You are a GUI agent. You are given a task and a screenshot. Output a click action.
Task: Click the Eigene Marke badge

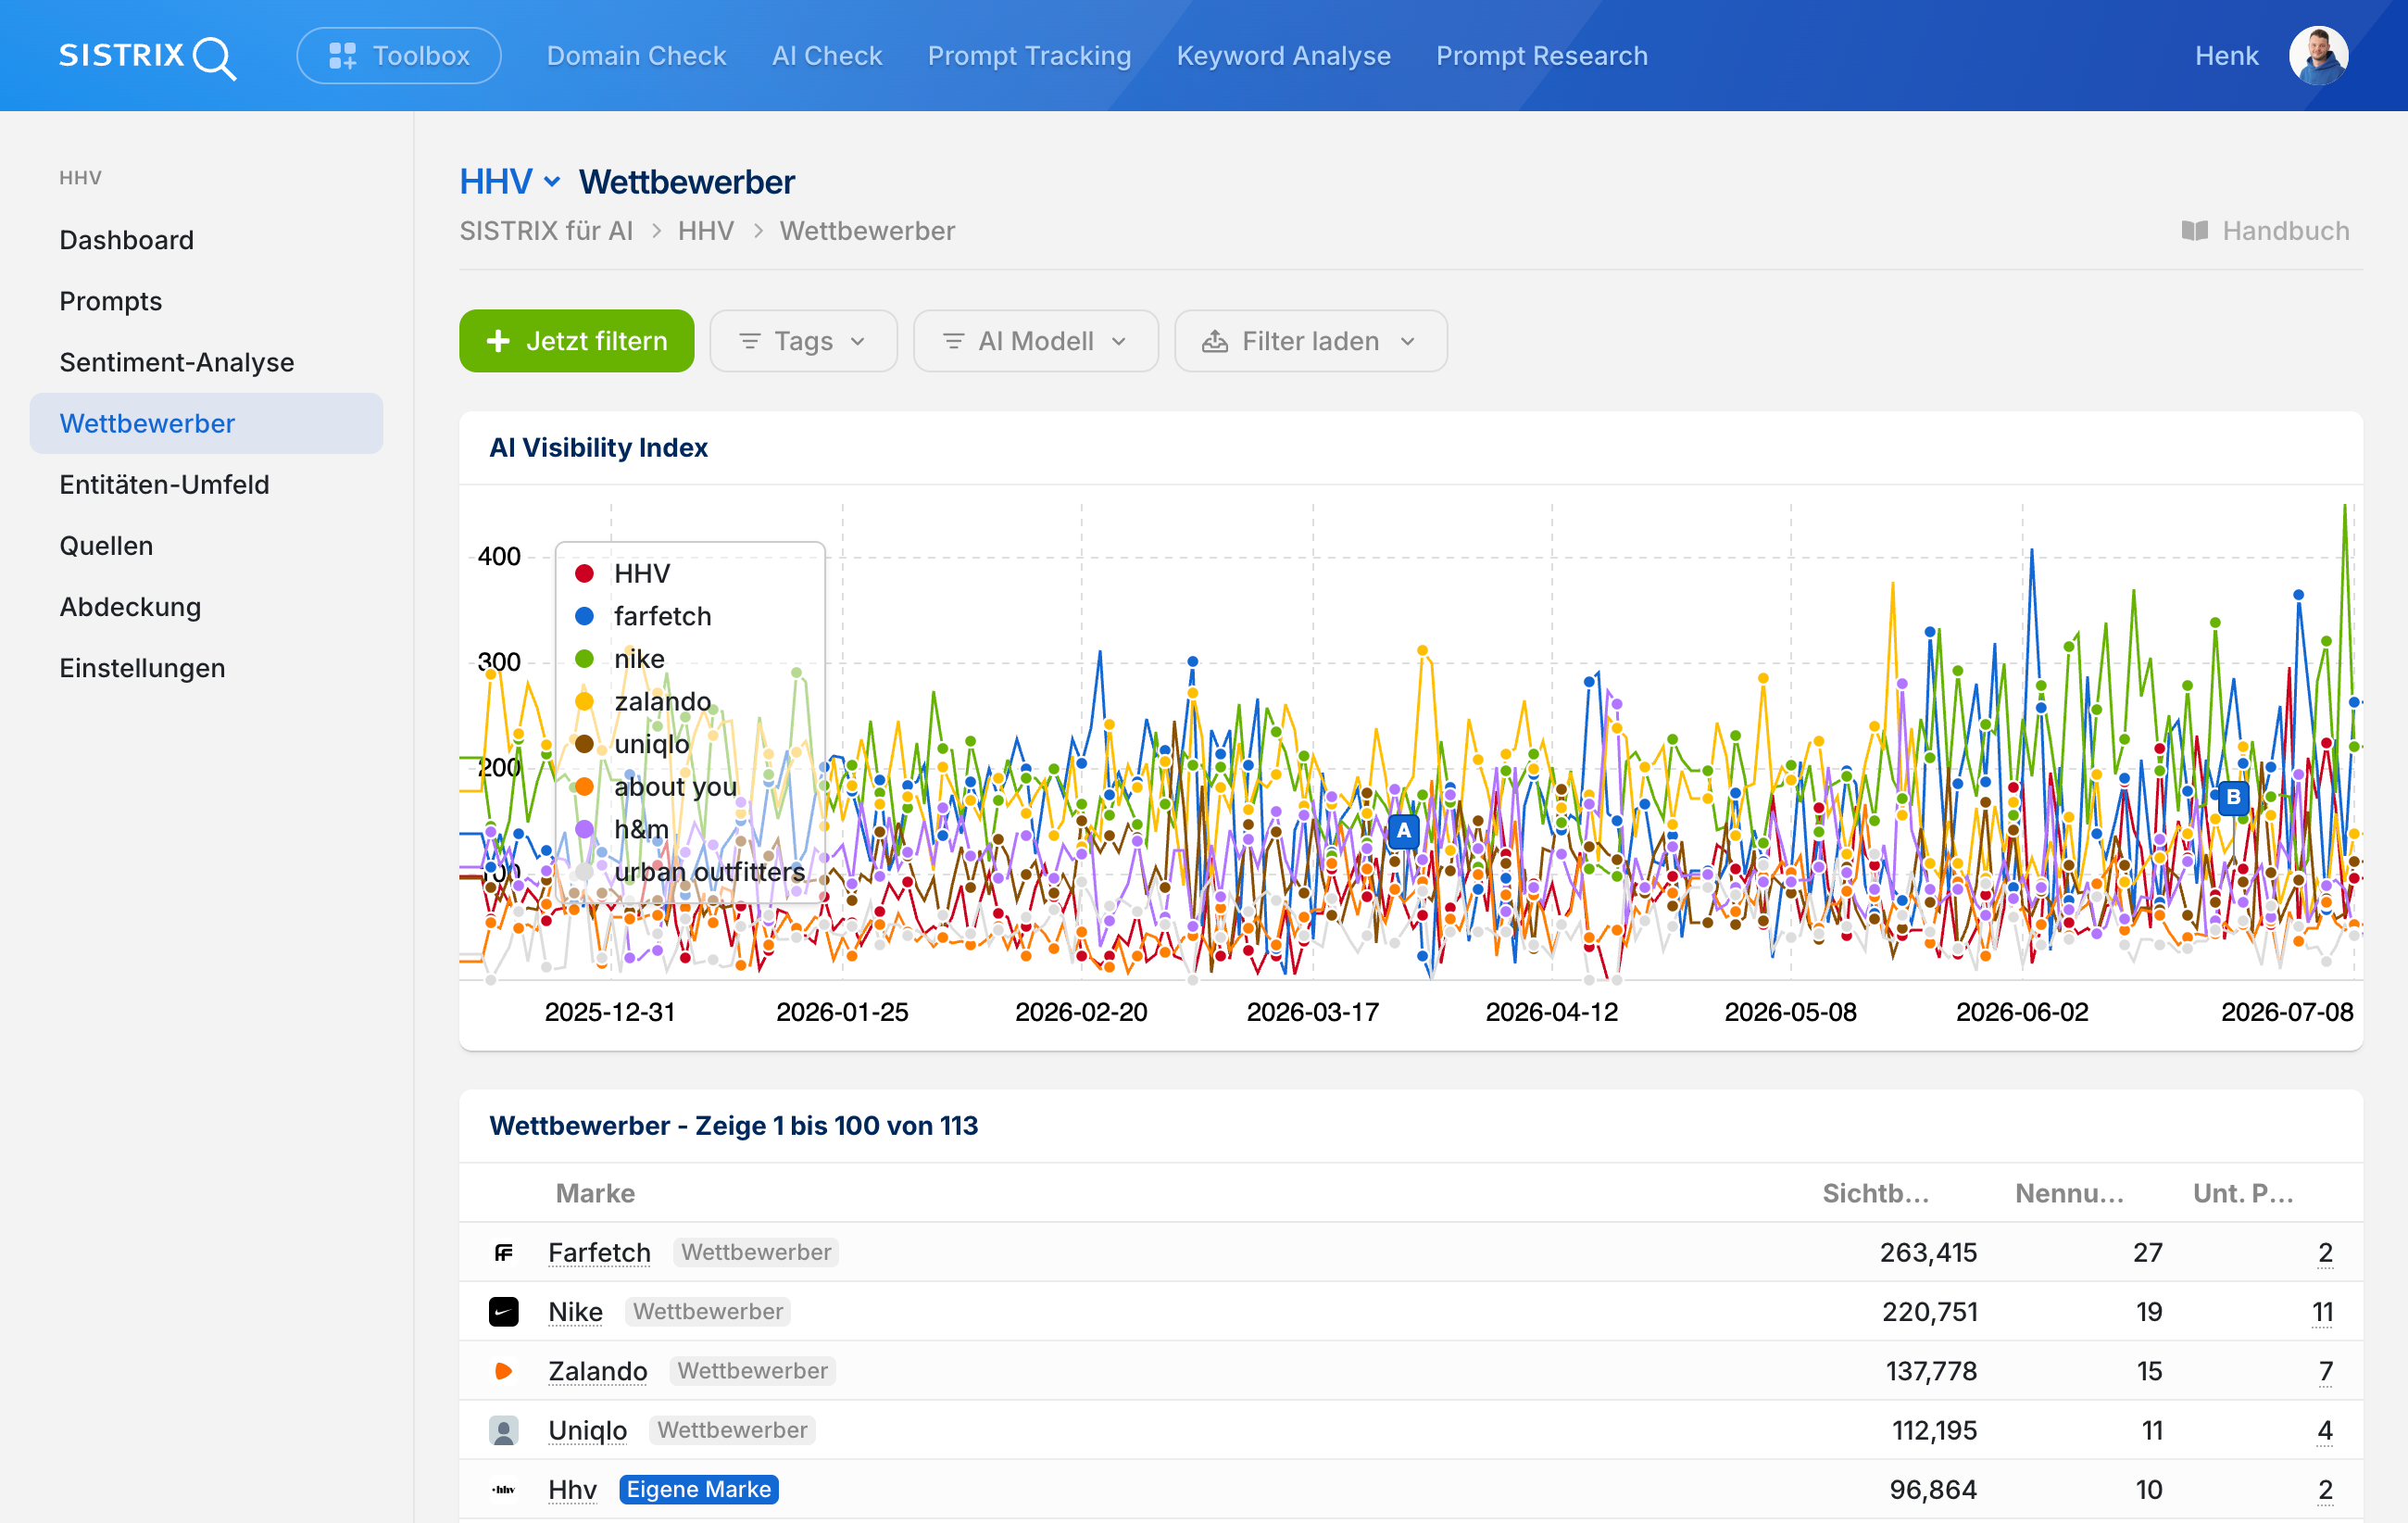[698, 1489]
